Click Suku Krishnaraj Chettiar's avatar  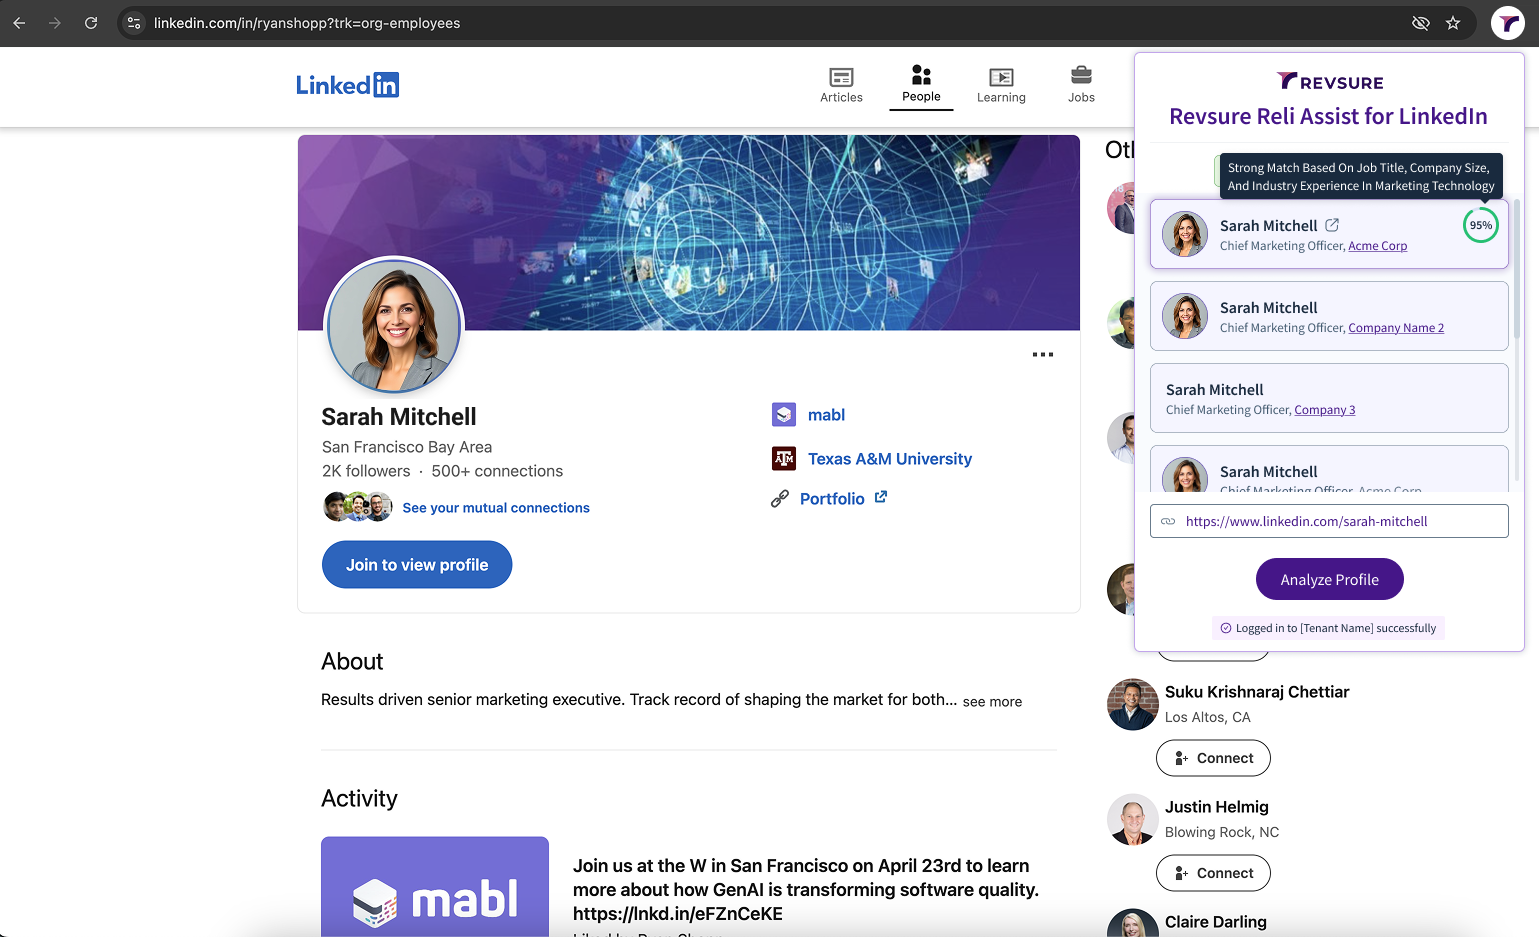(x=1133, y=705)
